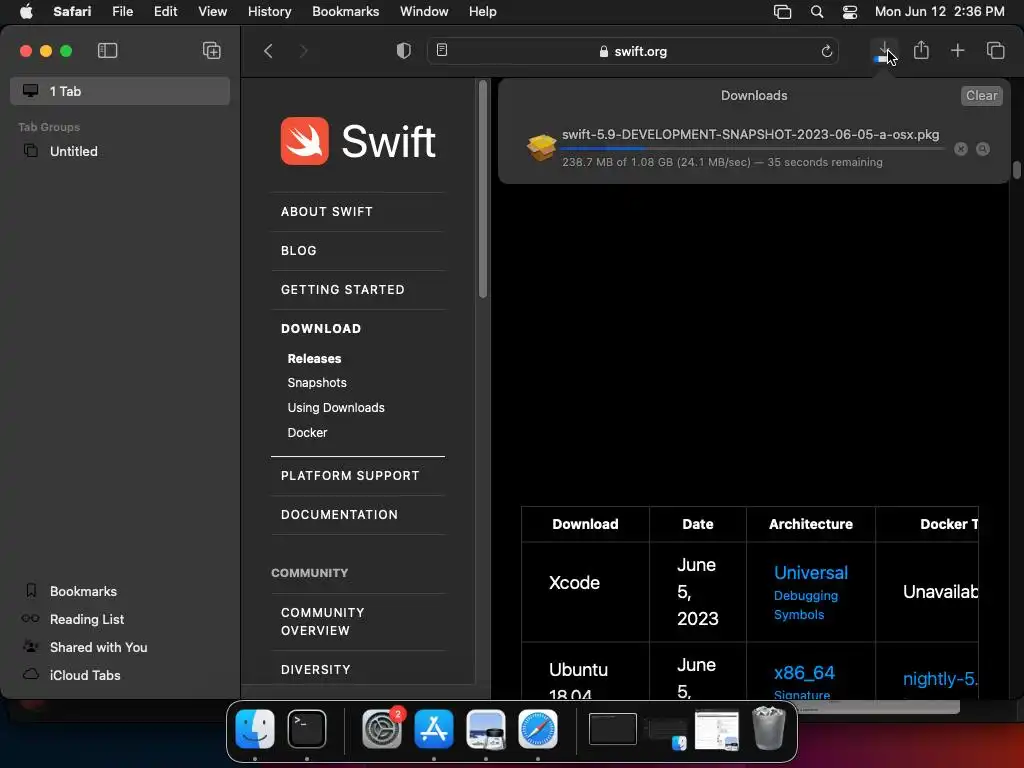Open Control Center in menu bar

pos(850,12)
